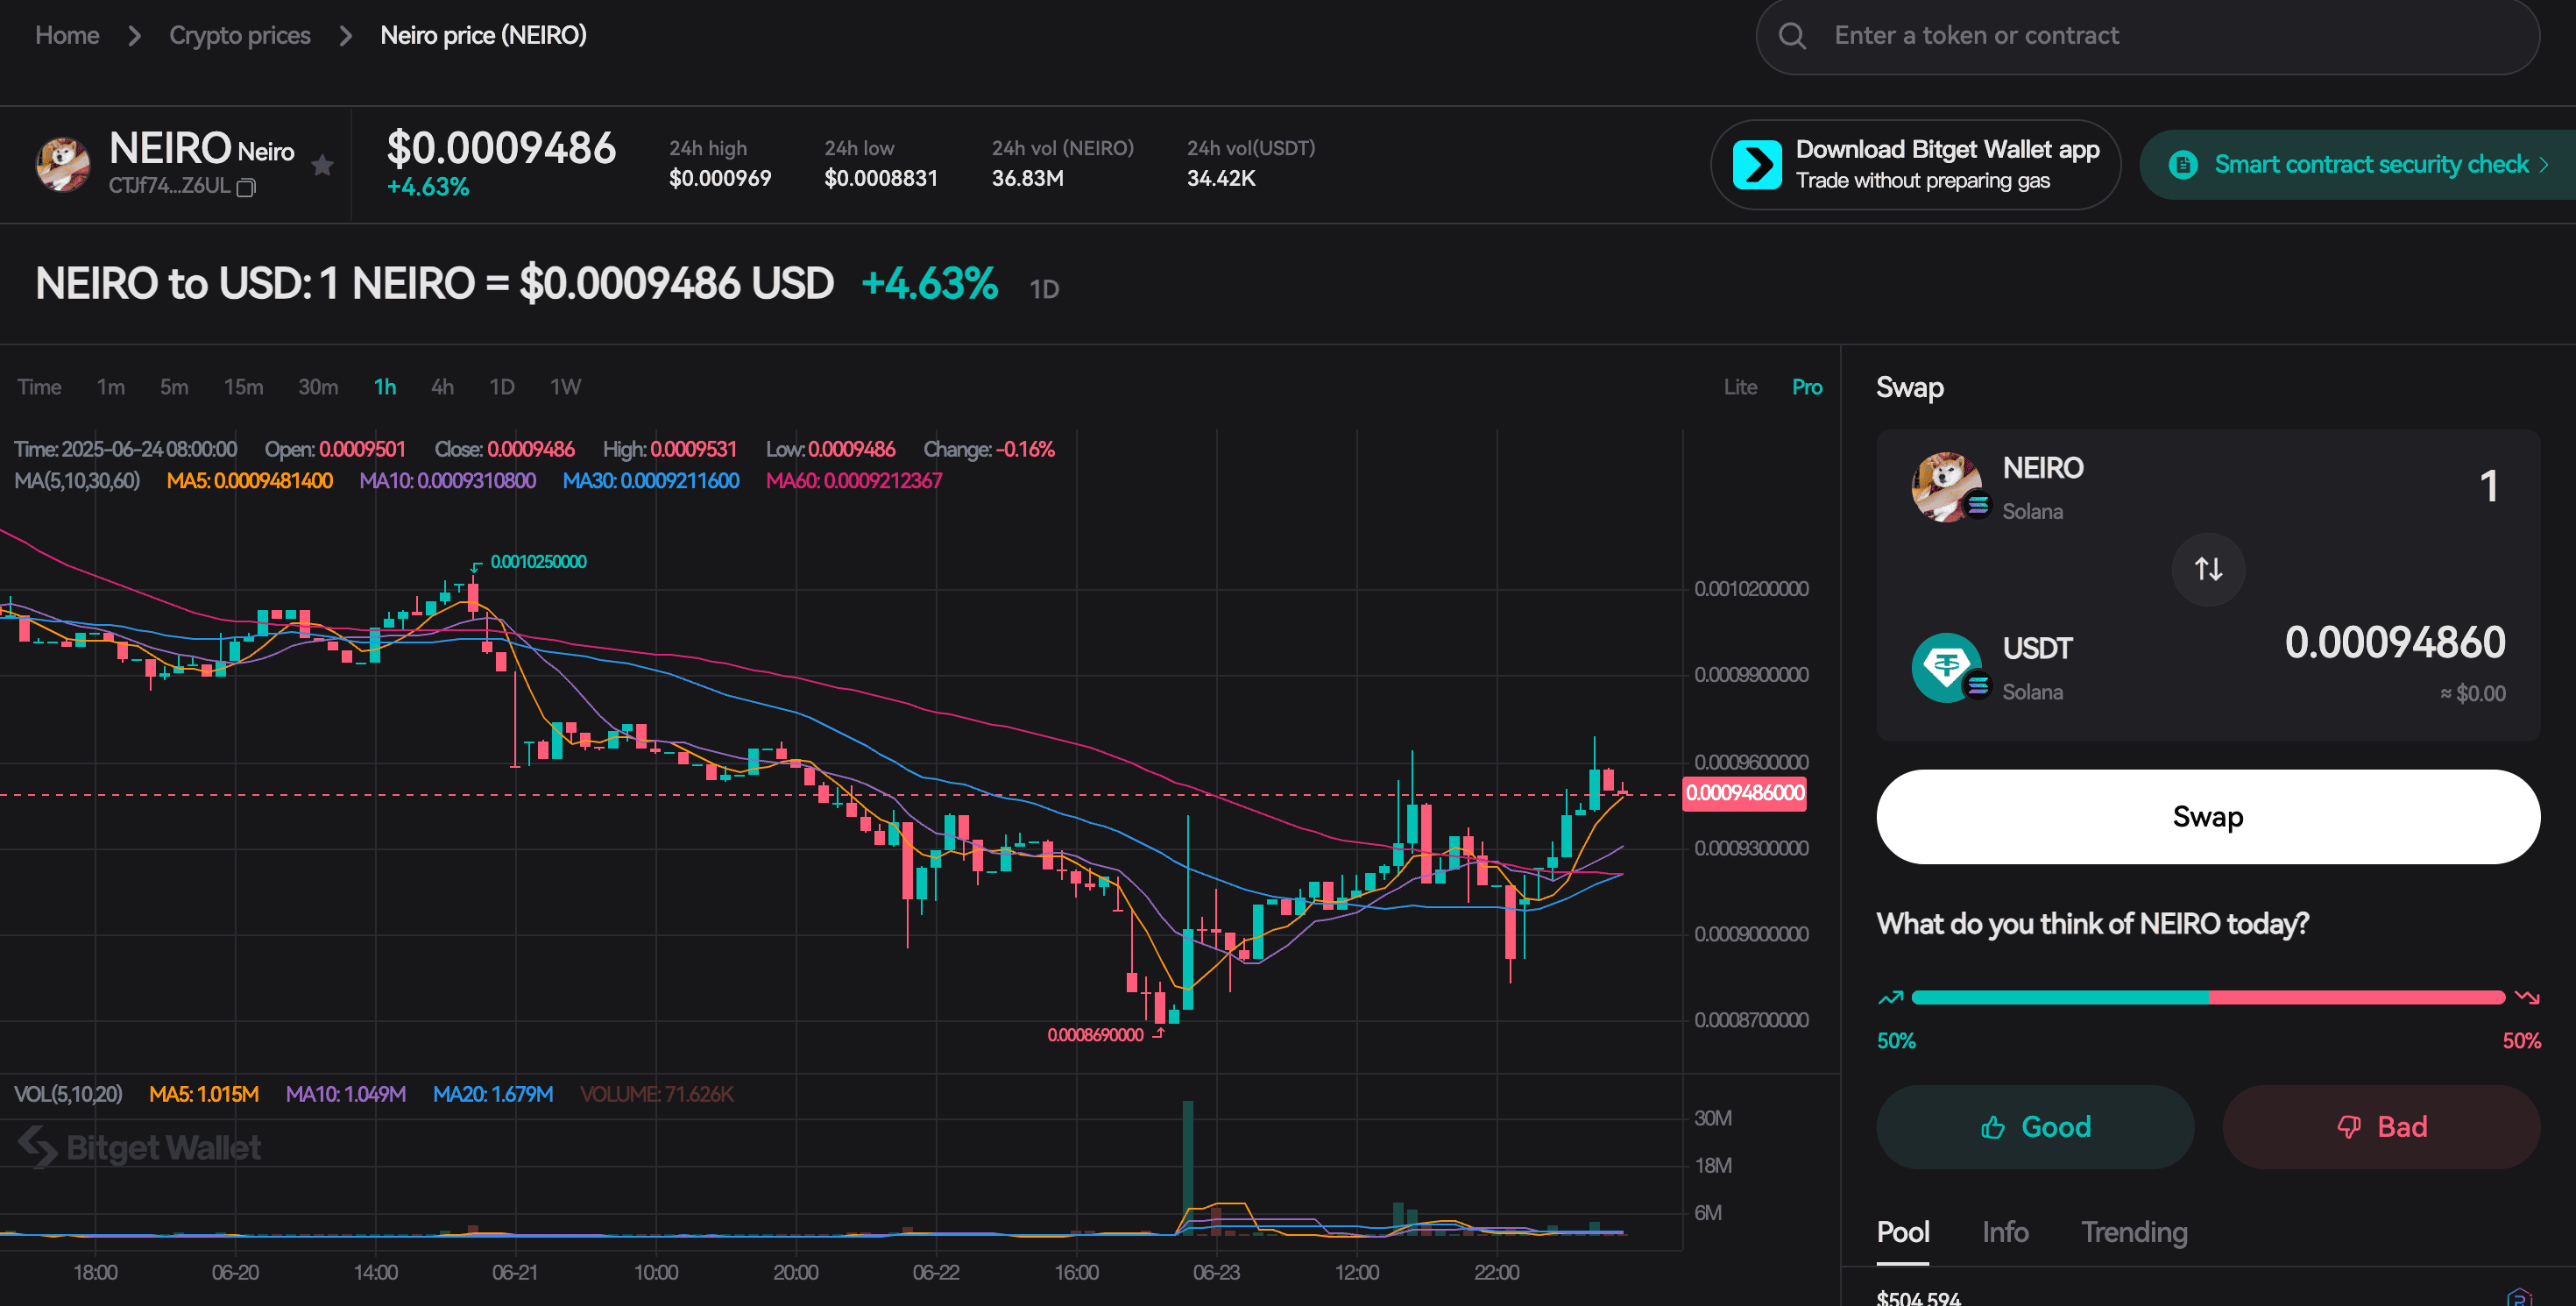Open Smart contract security check
Viewport: 2576px width, 1306px height.
(x=2357, y=165)
